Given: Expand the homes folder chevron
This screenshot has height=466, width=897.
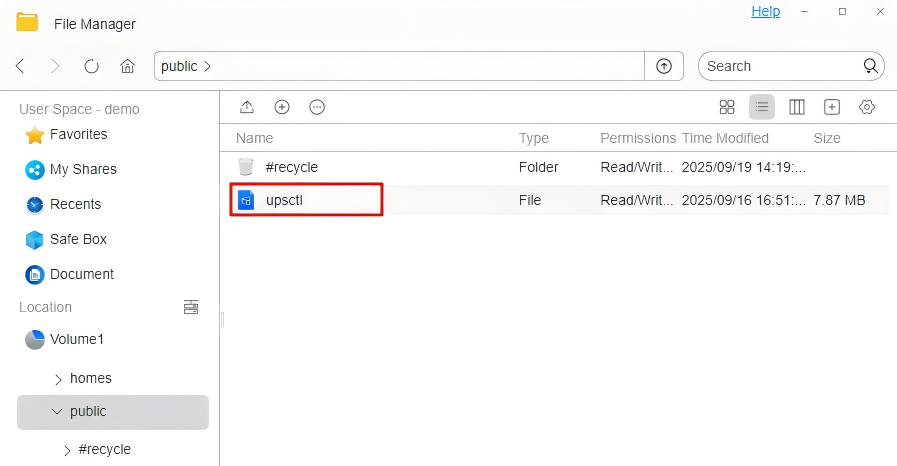Looking at the screenshot, I should [58, 379].
